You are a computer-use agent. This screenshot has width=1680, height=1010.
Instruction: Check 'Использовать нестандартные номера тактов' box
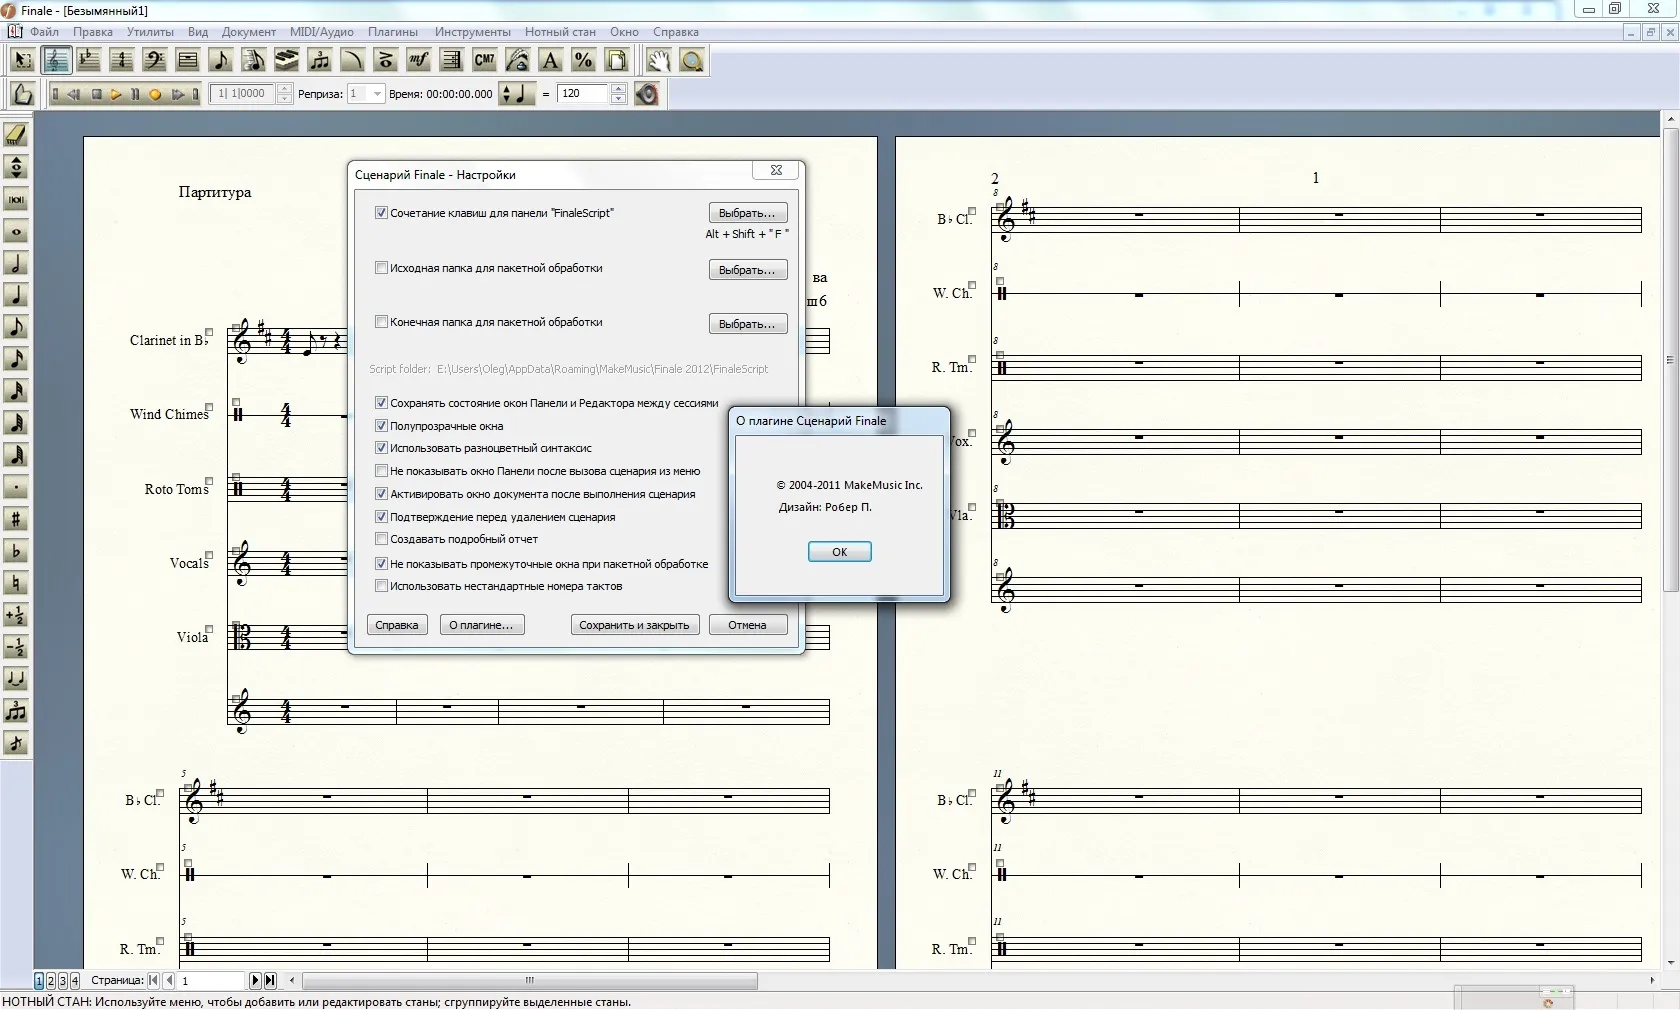[381, 586]
